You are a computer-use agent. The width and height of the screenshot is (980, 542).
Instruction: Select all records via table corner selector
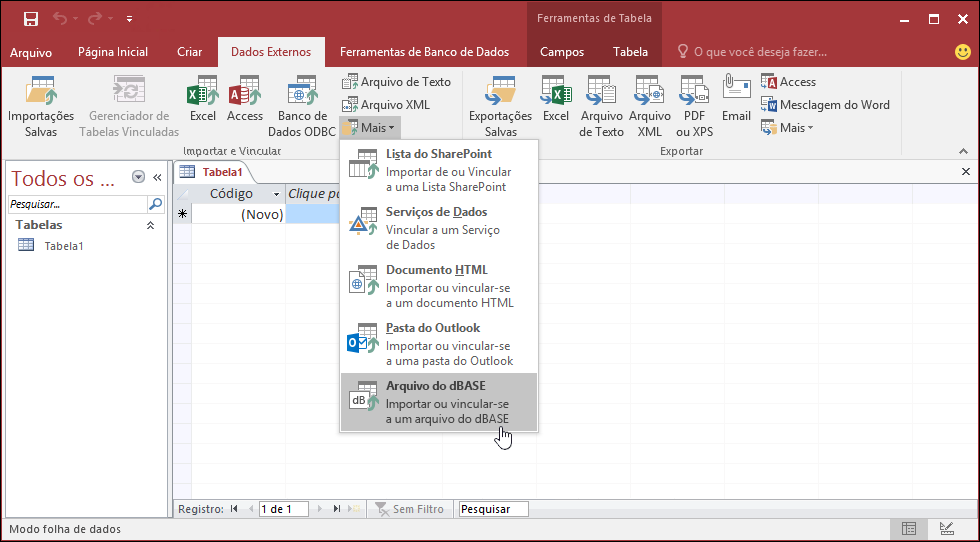coord(182,194)
